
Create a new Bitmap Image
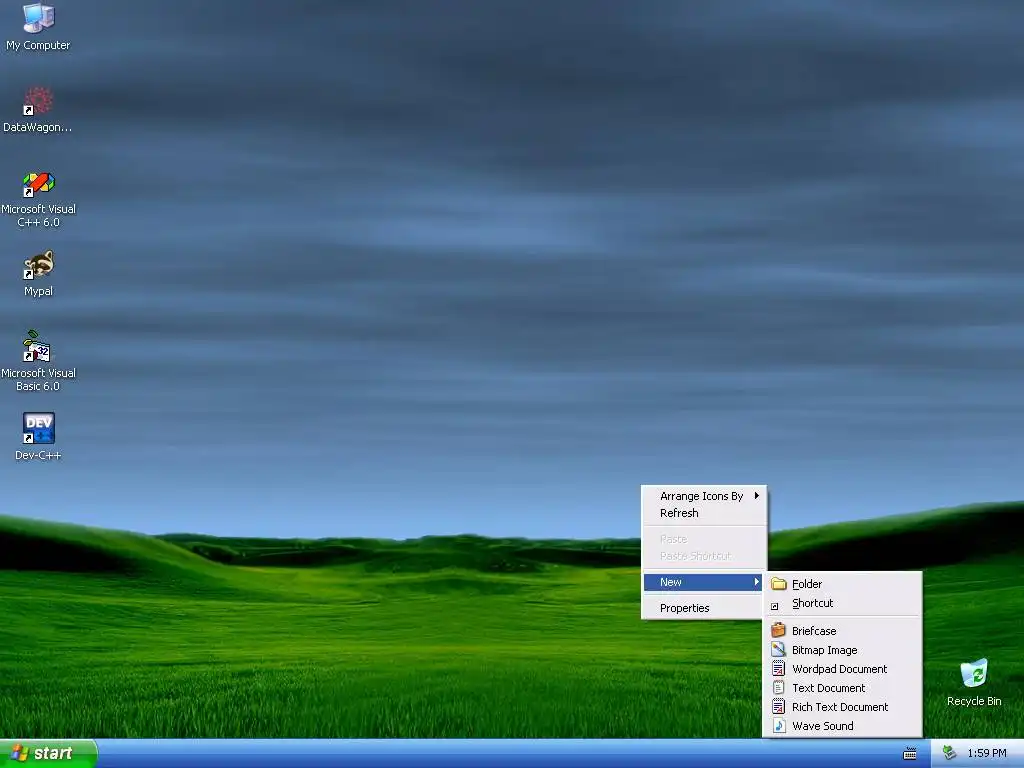tap(842, 650)
